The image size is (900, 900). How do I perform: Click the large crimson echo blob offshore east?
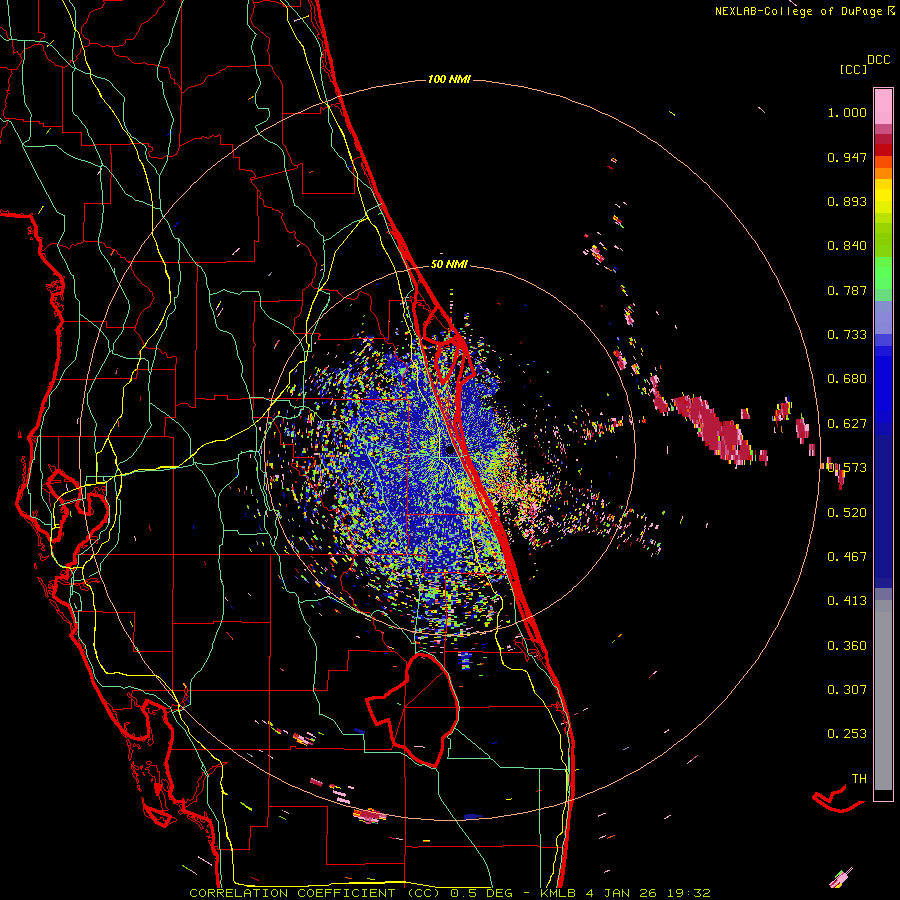coord(713,428)
